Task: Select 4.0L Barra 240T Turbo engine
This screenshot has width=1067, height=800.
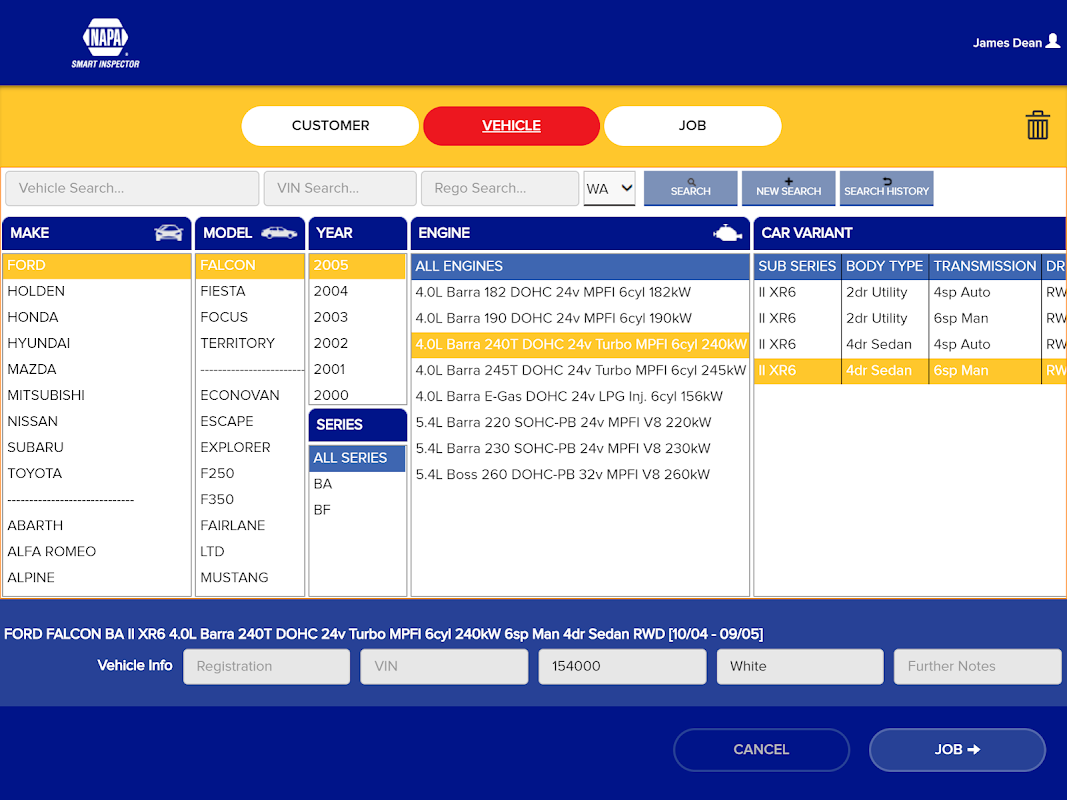Action: coord(580,344)
